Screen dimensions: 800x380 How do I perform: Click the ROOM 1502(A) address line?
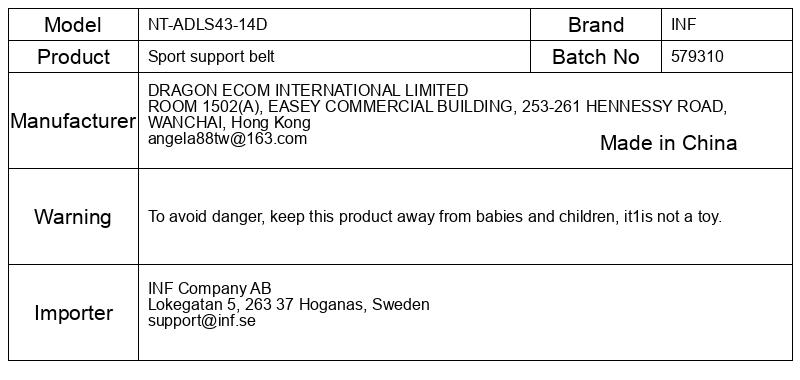[437, 107]
